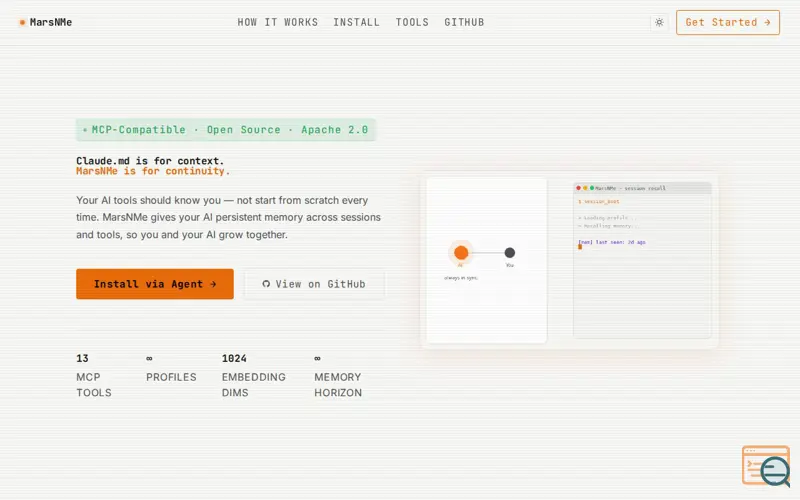
Task: Open the Tools nav link
Action: pyautogui.click(x=412, y=22)
